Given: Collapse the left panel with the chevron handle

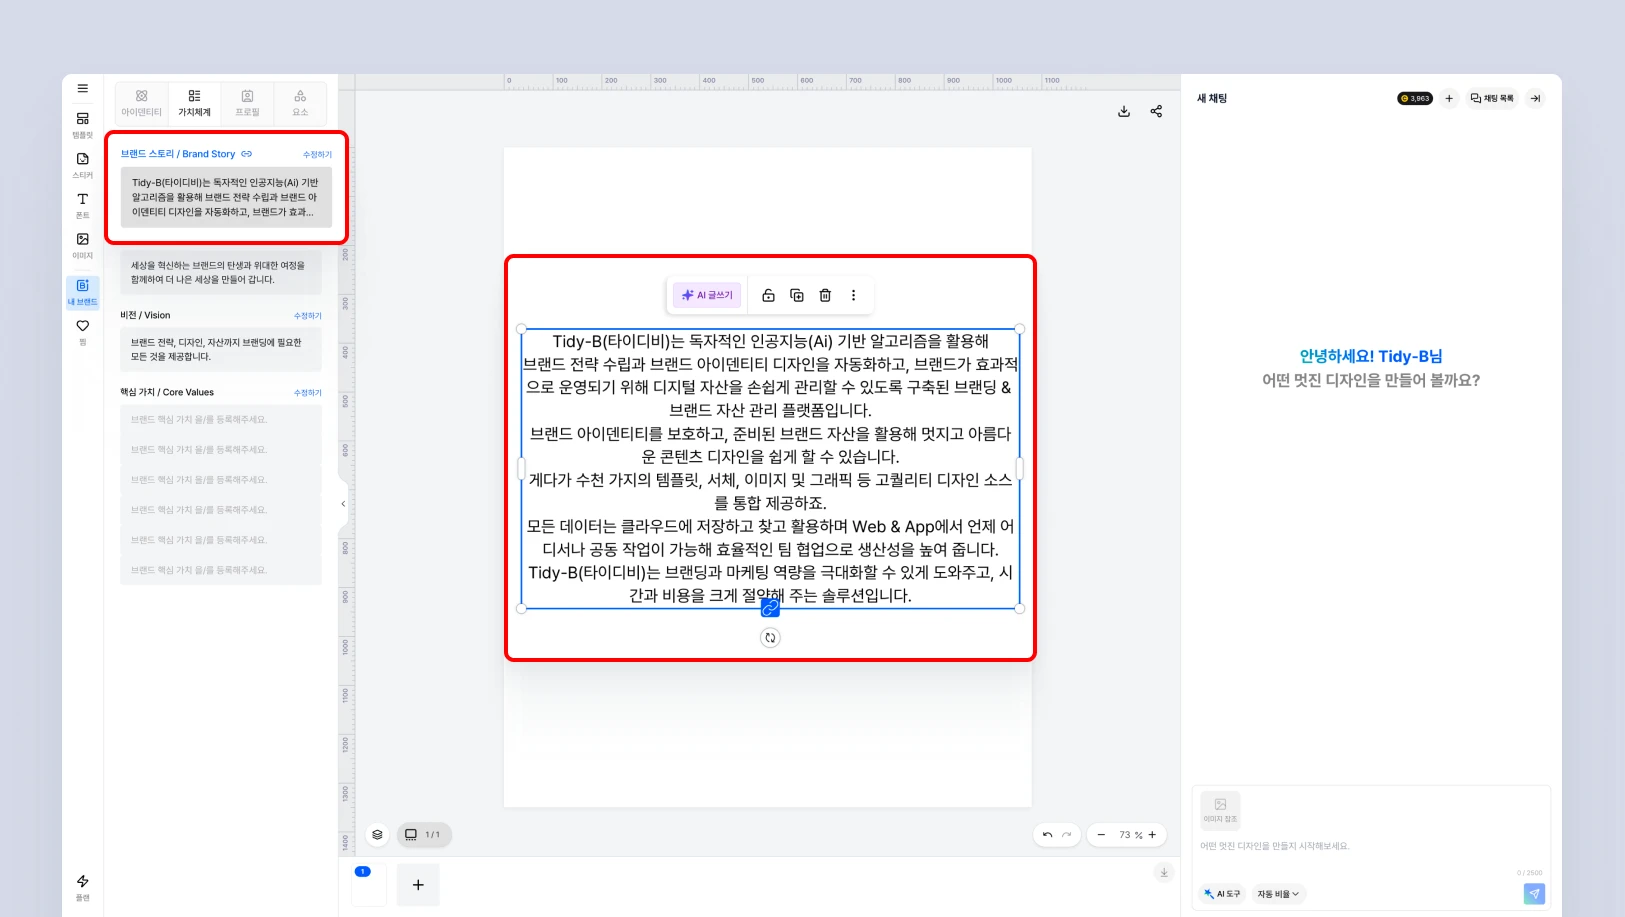Looking at the screenshot, I should point(343,504).
